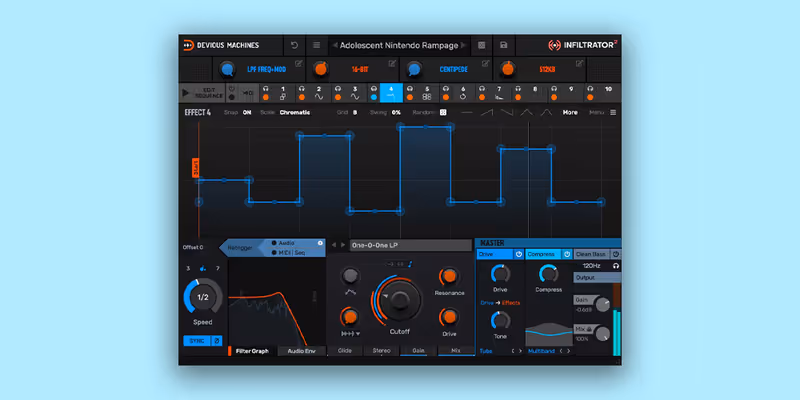Screen dimensions: 800x400
Task: Select the dotted note speed icon
Action: (203, 268)
